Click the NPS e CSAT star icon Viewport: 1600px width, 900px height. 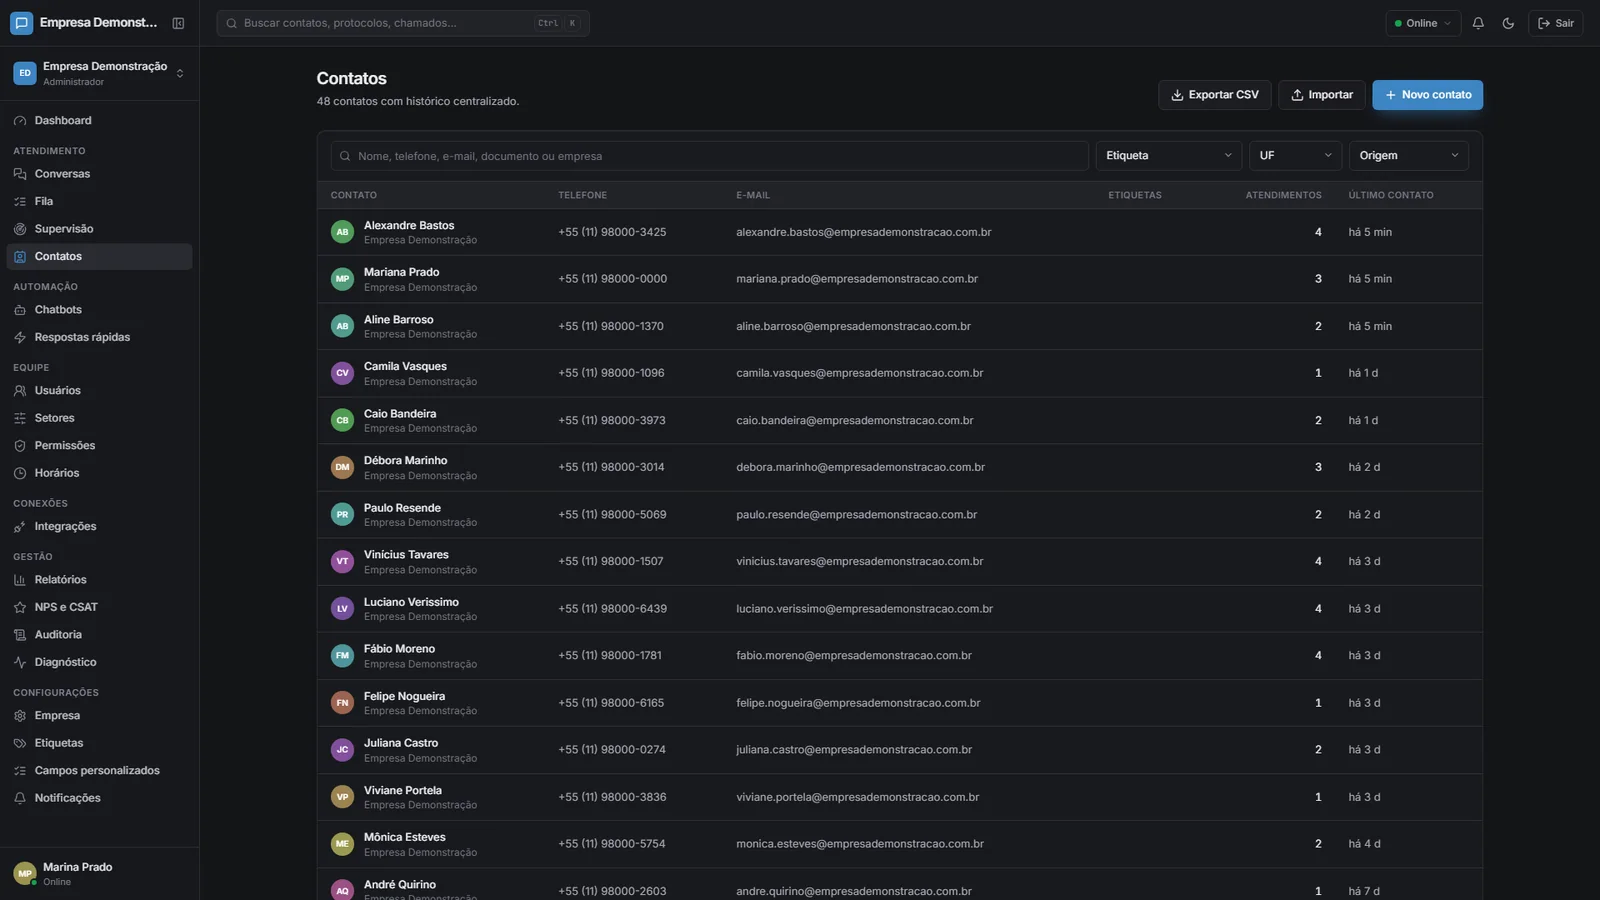click(x=20, y=607)
